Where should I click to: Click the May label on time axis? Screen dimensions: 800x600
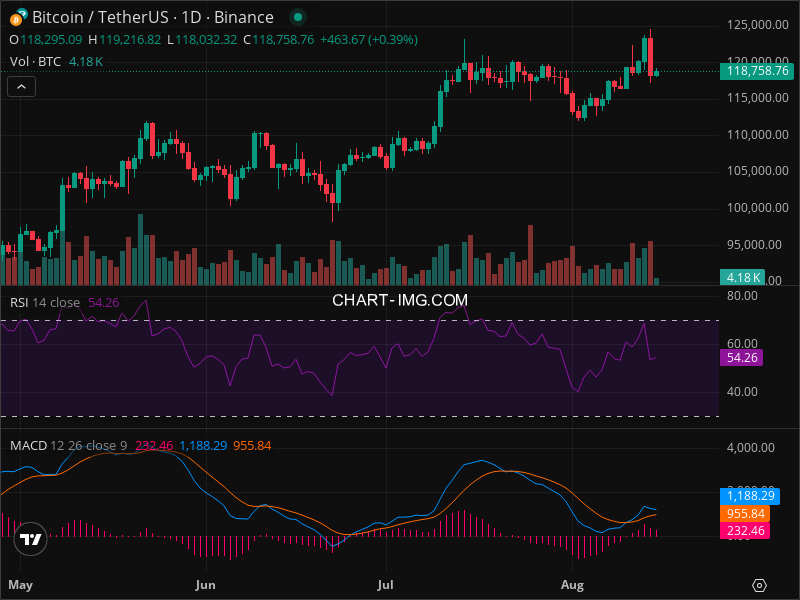[x=20, y=585]
